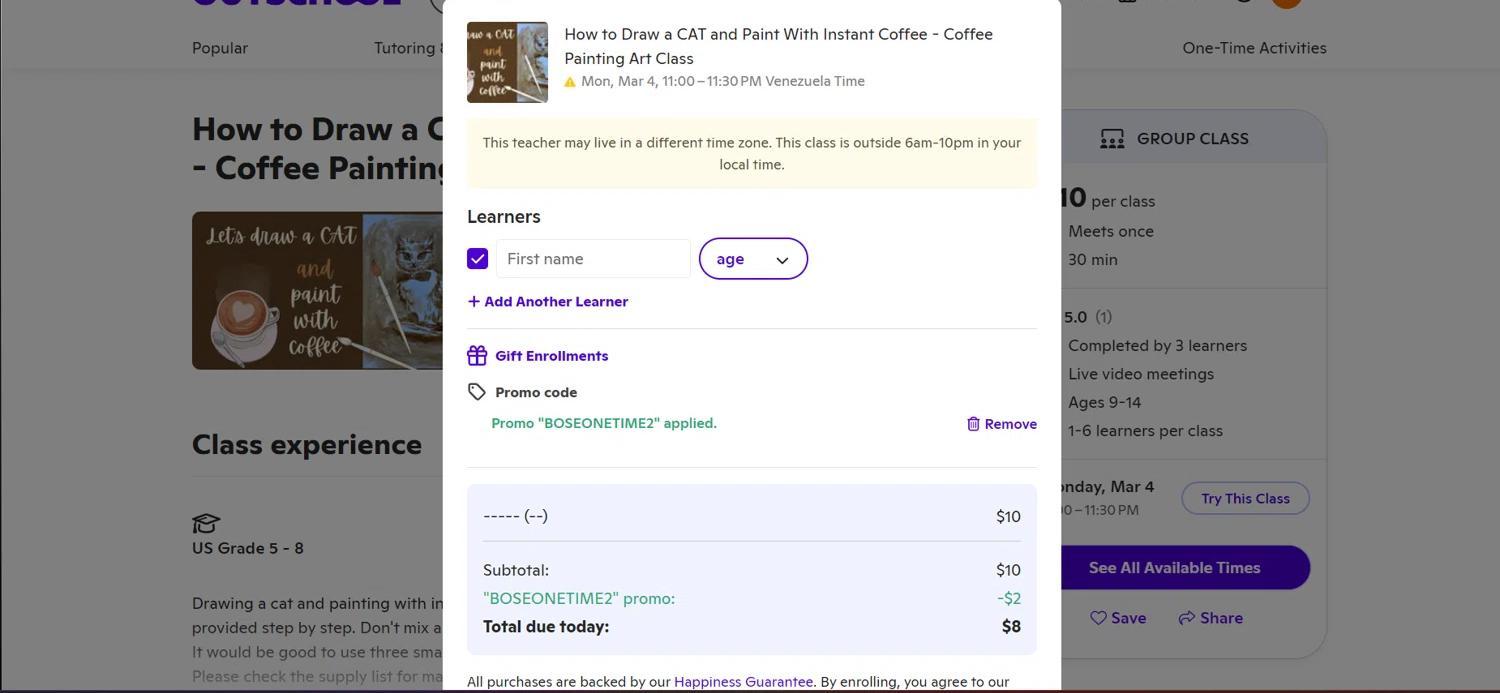Image resolution: width=1500 pixels, height=693 pixels.
Task: Open the Happiness Guarantee link
Action: [743, 682]
